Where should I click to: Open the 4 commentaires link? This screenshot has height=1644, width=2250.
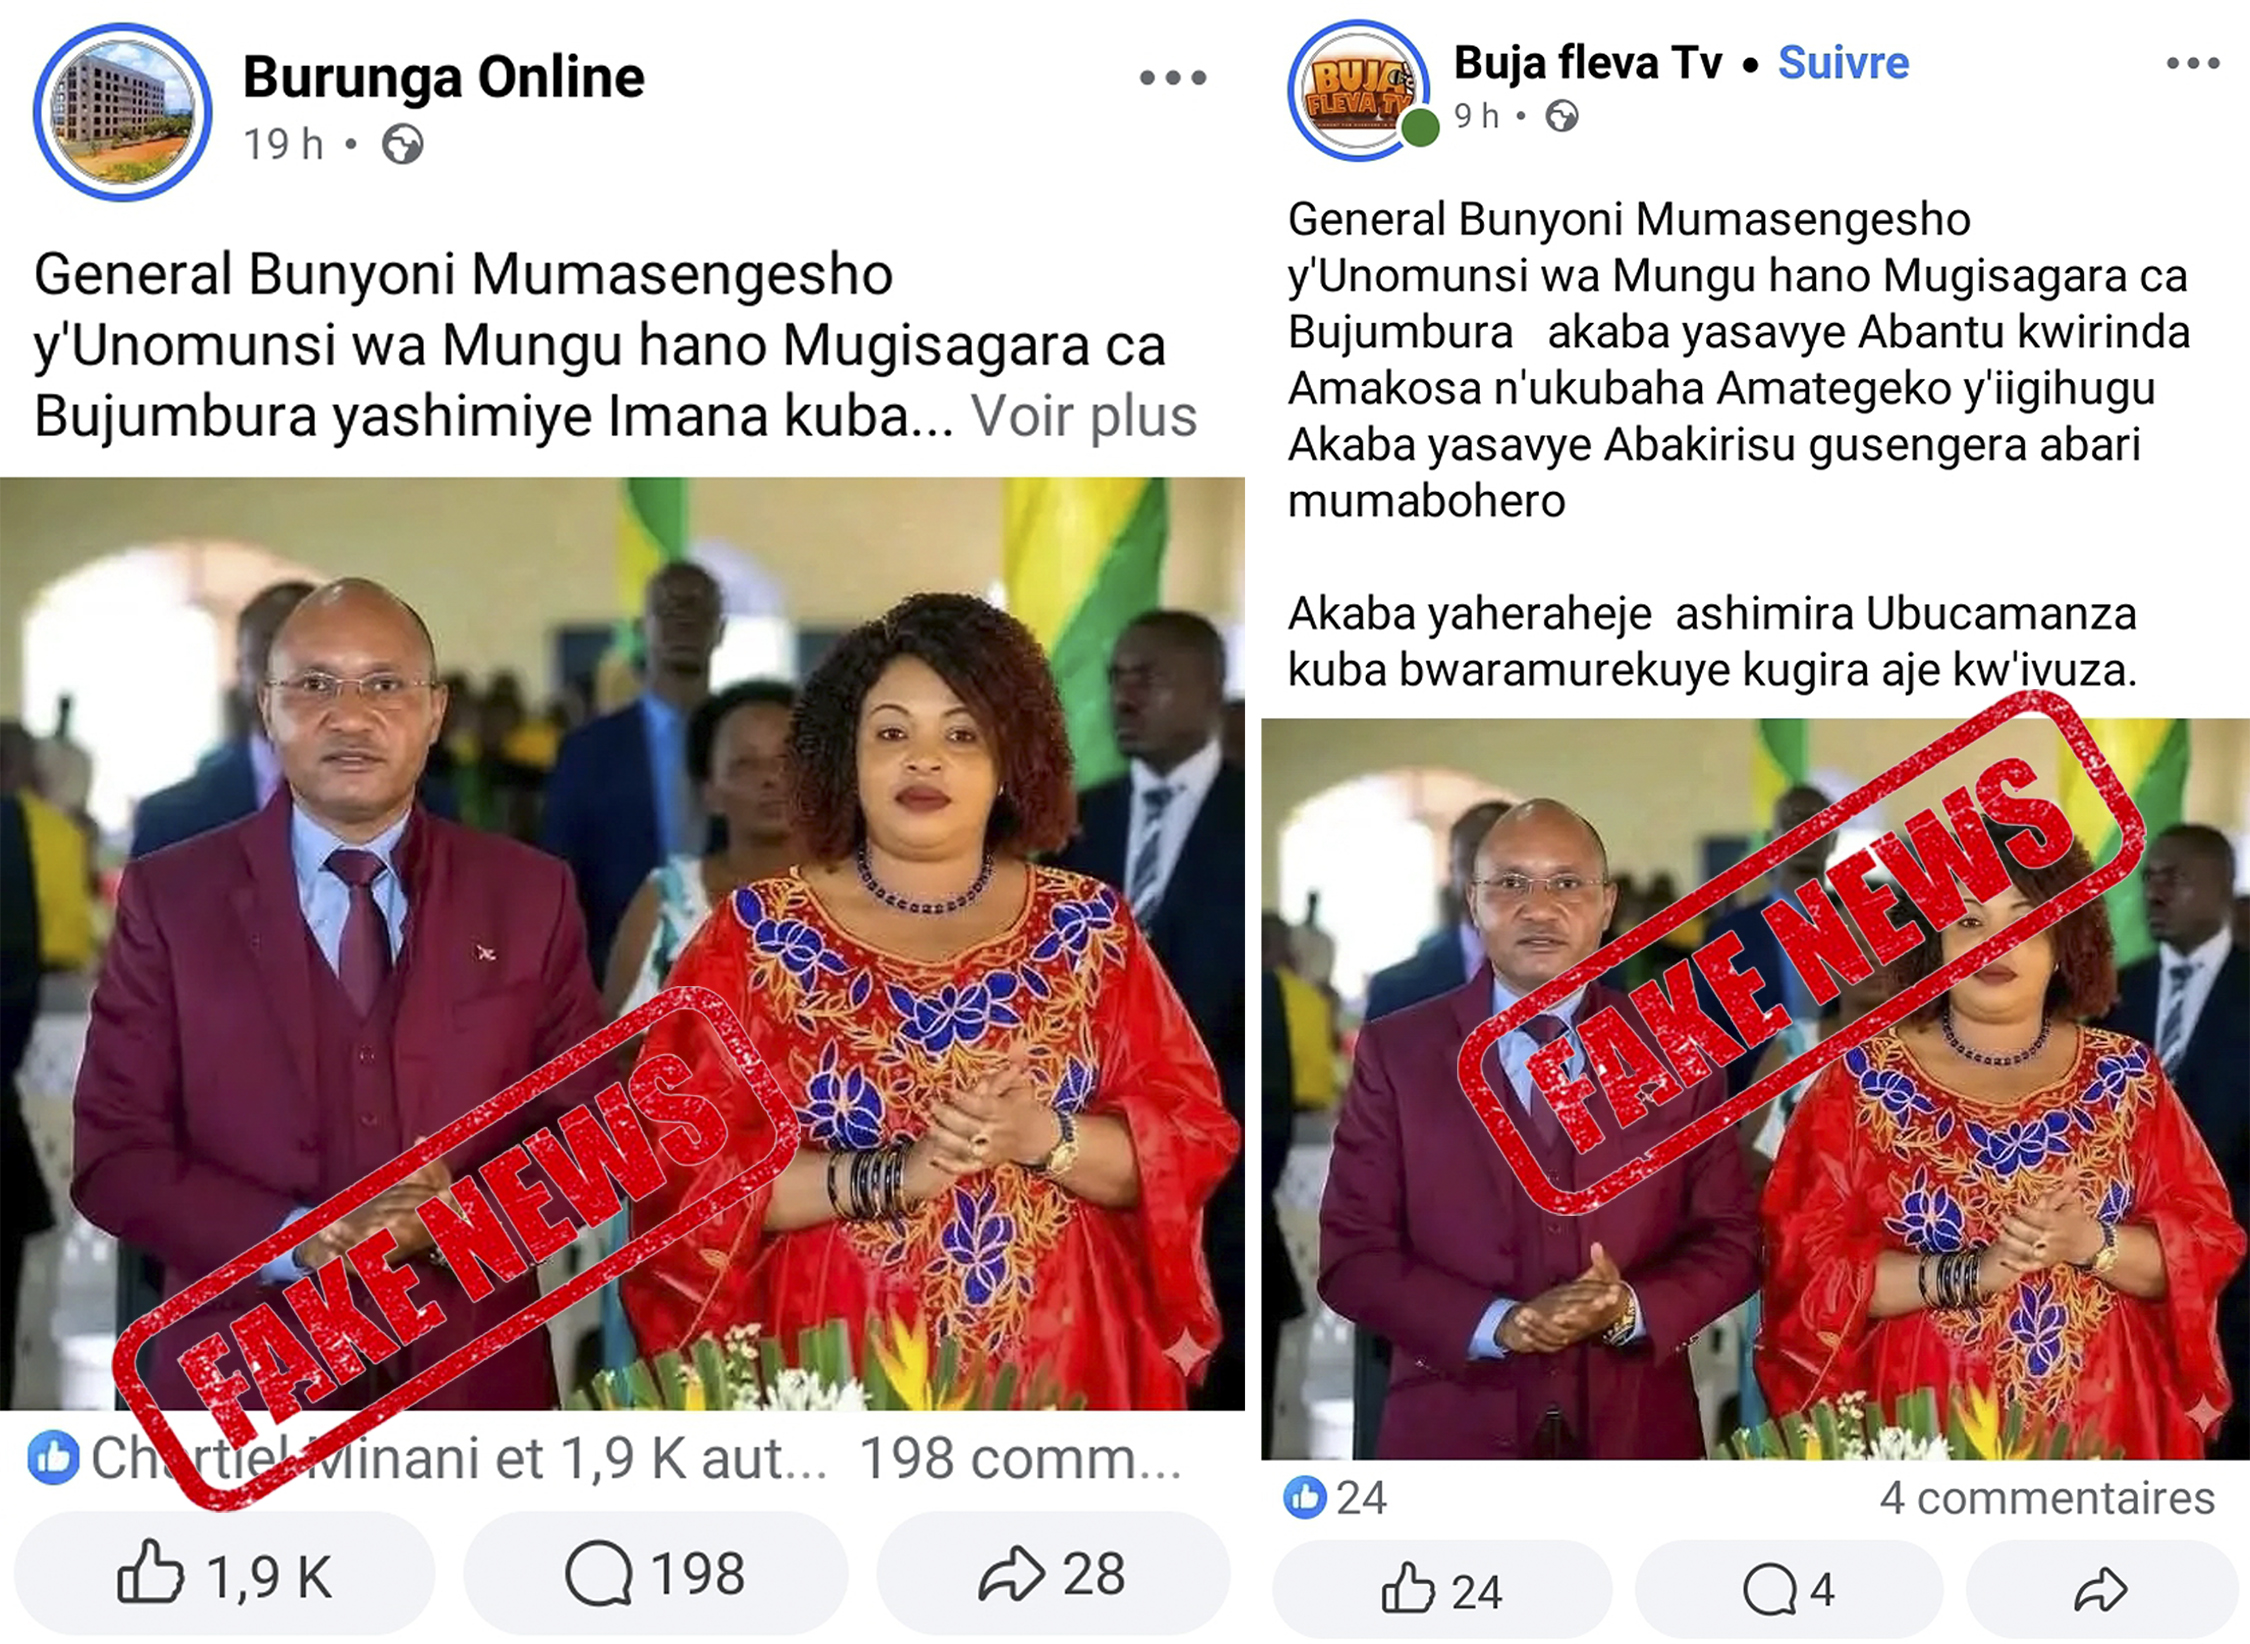pyautogui.click(x=2047, y=1498)
